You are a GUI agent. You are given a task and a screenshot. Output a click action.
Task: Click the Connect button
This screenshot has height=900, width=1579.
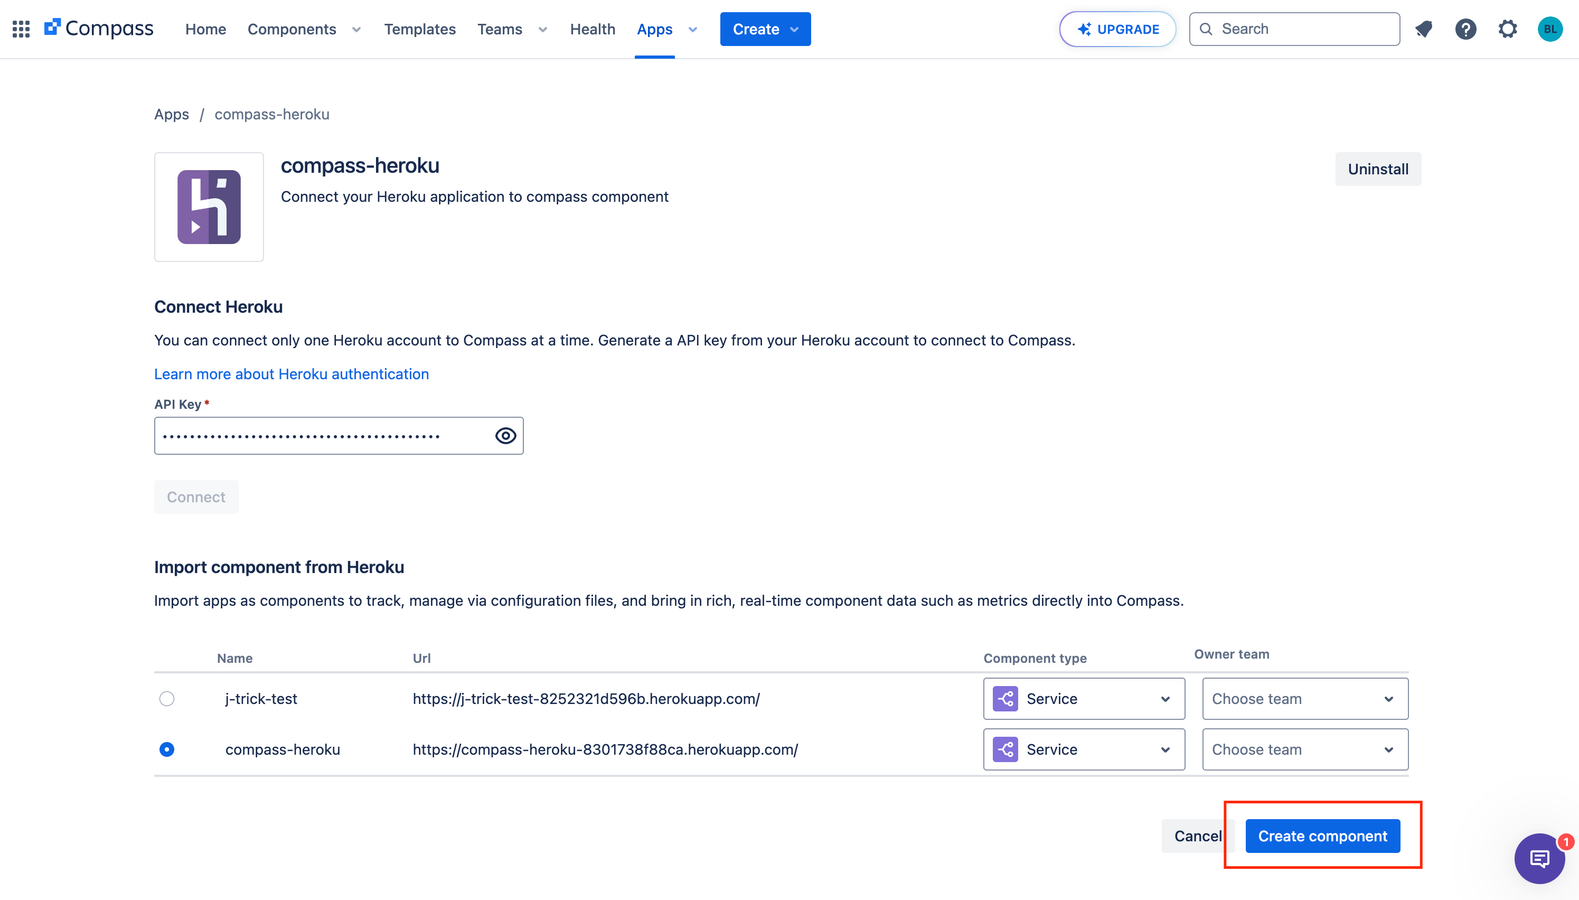point(196,497)
